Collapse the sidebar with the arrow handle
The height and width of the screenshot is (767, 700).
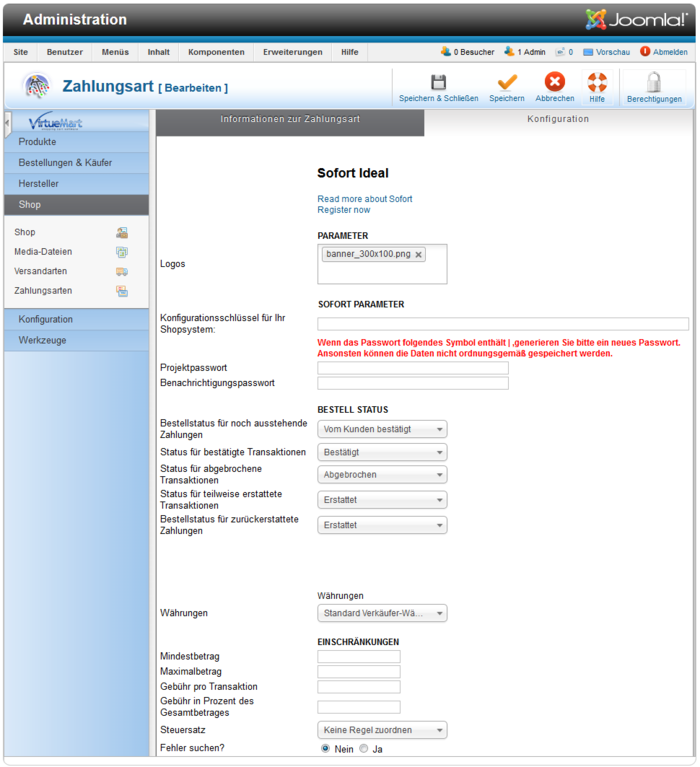point(7,123)
